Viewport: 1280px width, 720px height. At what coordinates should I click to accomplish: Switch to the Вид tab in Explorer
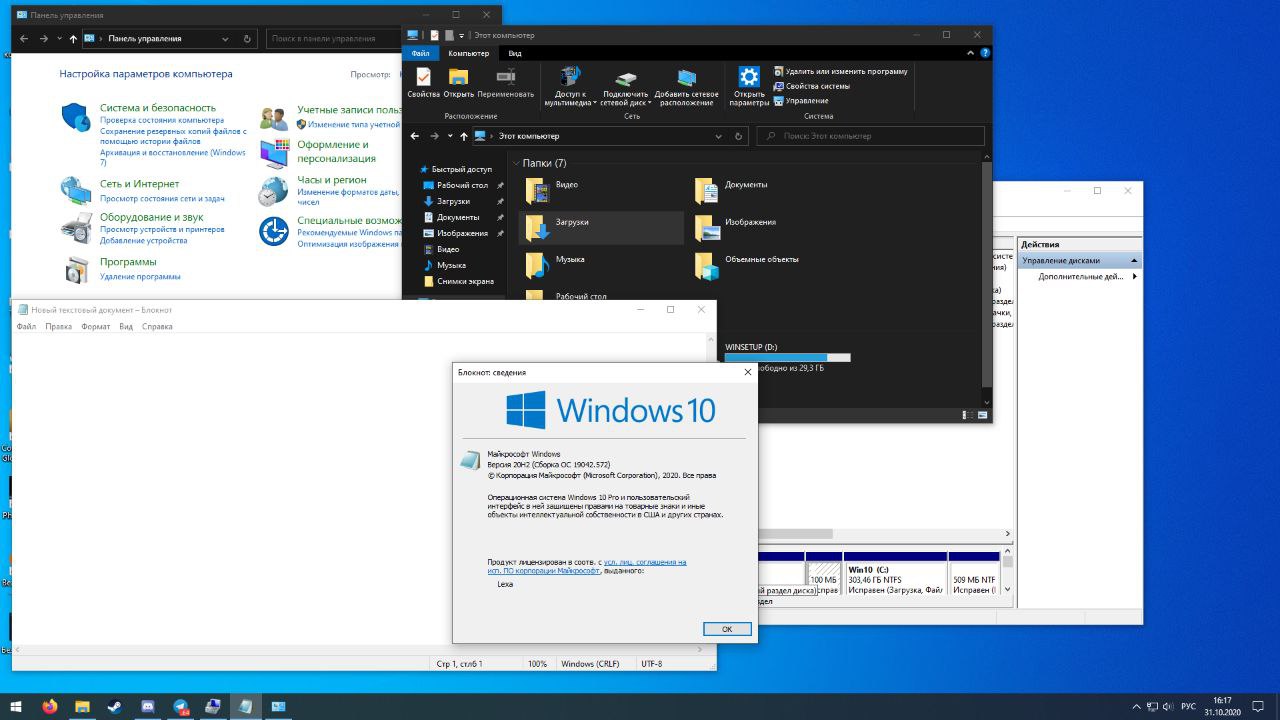coord(515,53)
